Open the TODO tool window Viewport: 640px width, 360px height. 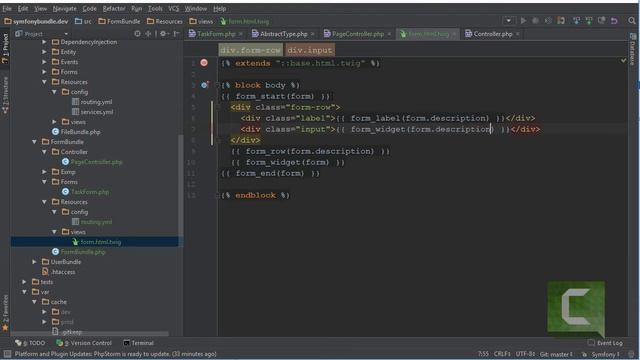(x=30, y=343)
